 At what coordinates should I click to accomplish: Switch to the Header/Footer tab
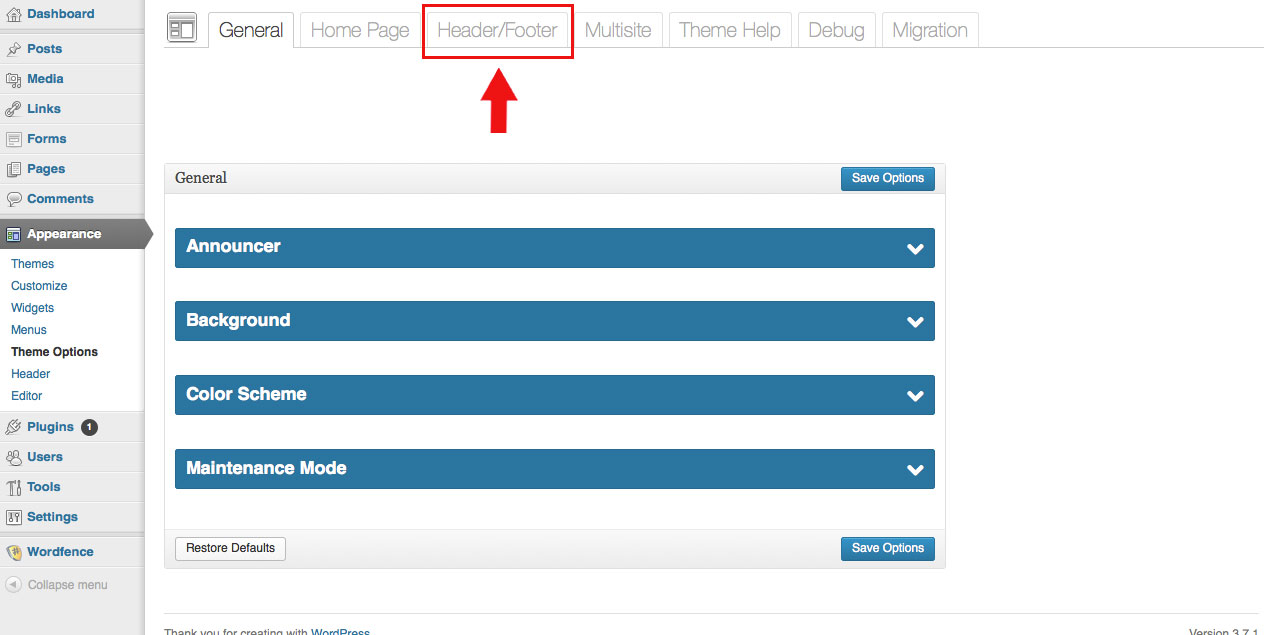[497, 30]
